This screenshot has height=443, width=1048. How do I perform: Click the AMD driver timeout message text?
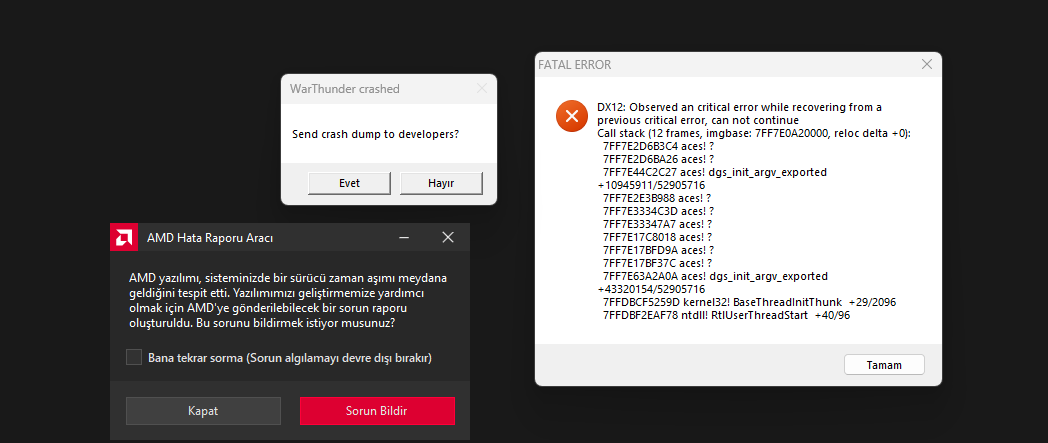pyautogui.click(x=288, y=301)
